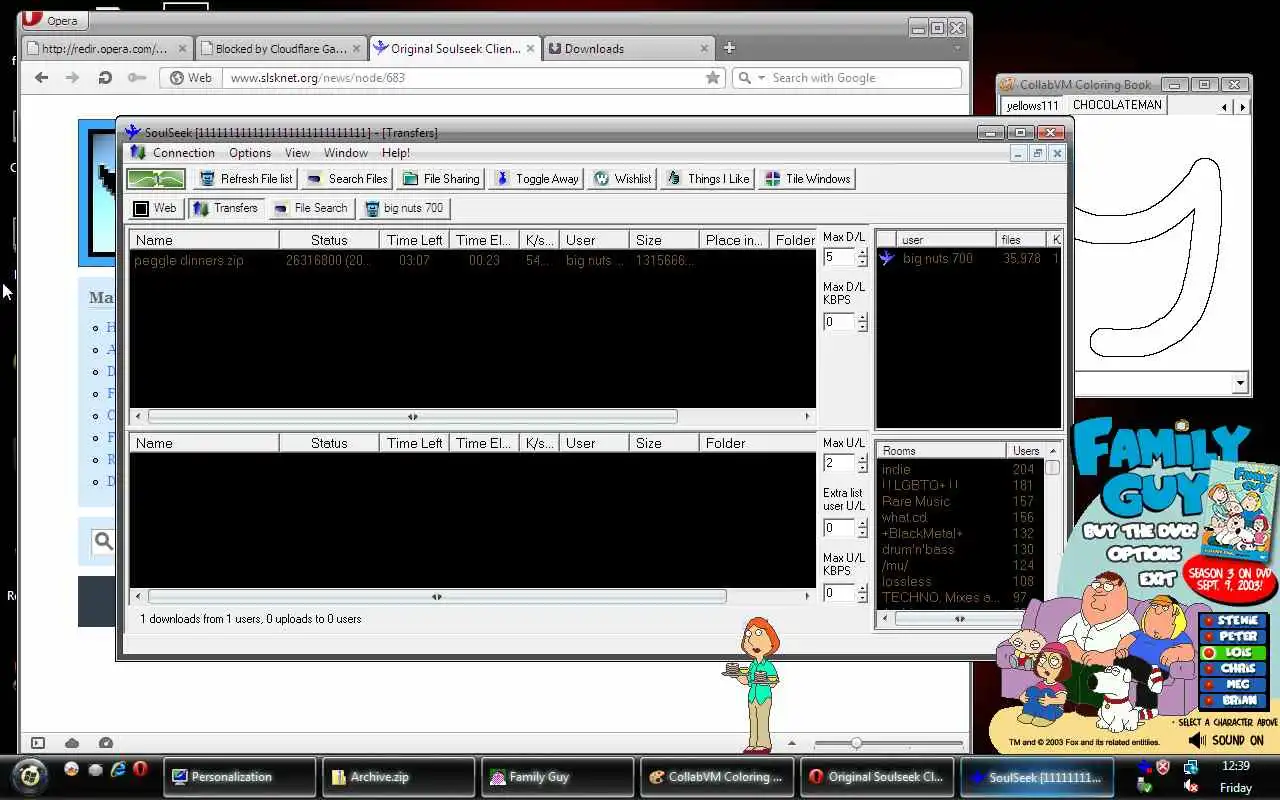
Task: Click the Max D/L KBPS input field
Action: tap(839, 322)
